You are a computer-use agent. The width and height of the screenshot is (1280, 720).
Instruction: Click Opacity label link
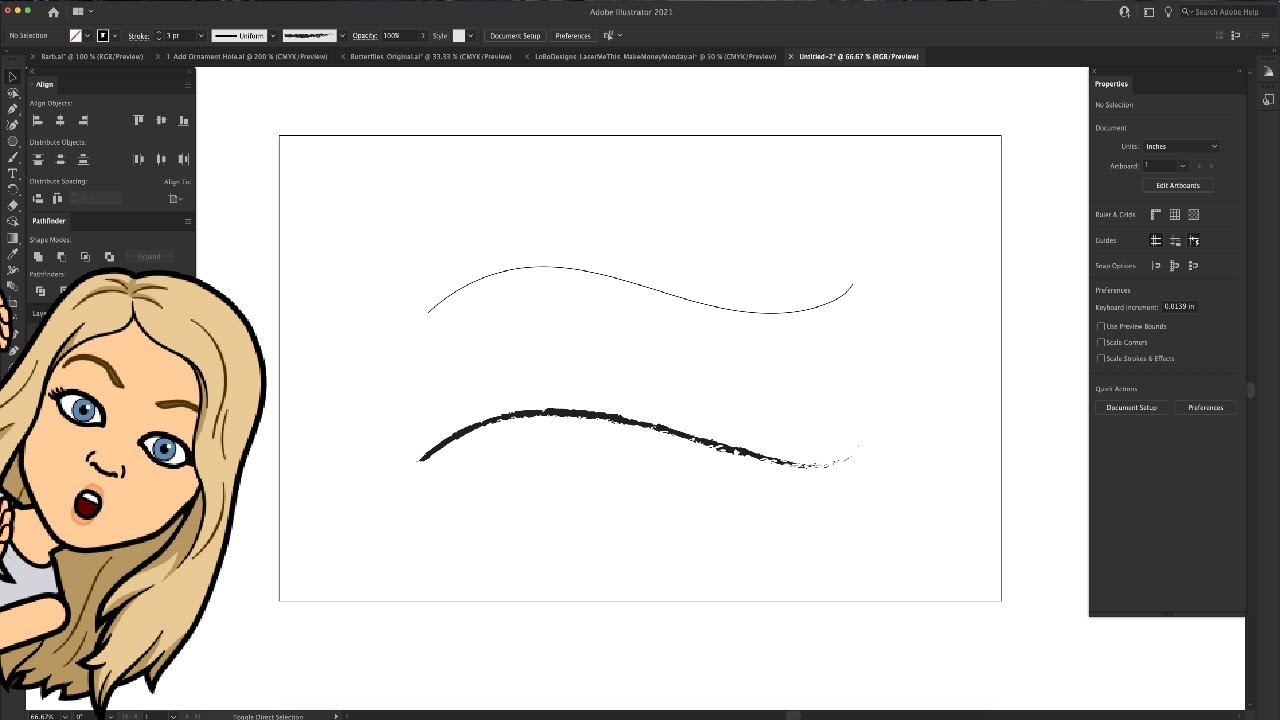365,36
